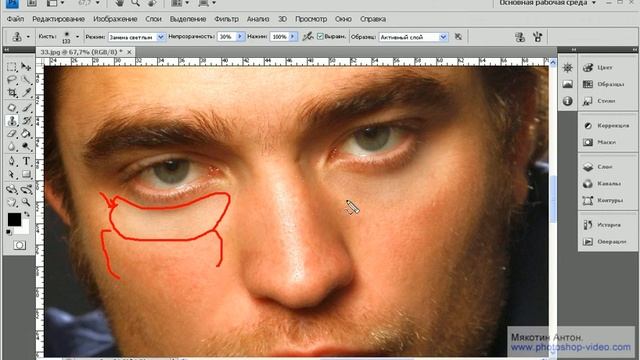
Task: Select the 3D Rotate tool
Action: 12,189
